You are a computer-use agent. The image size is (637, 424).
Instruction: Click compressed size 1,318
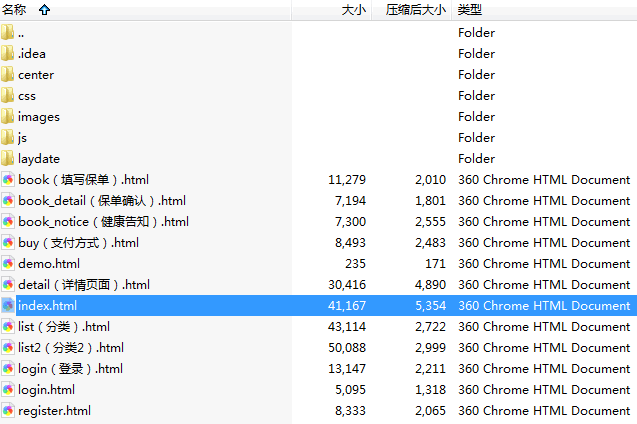click(431, 390)
